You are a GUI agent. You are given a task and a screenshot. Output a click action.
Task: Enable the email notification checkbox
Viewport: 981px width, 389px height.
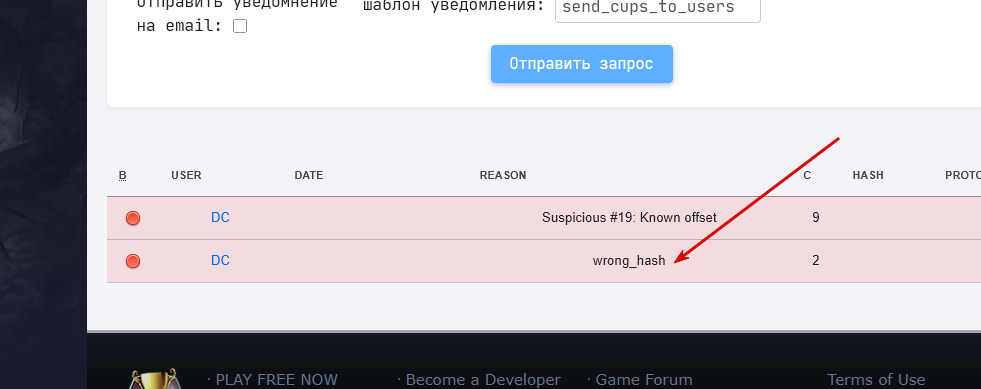[x=240, y=26]
